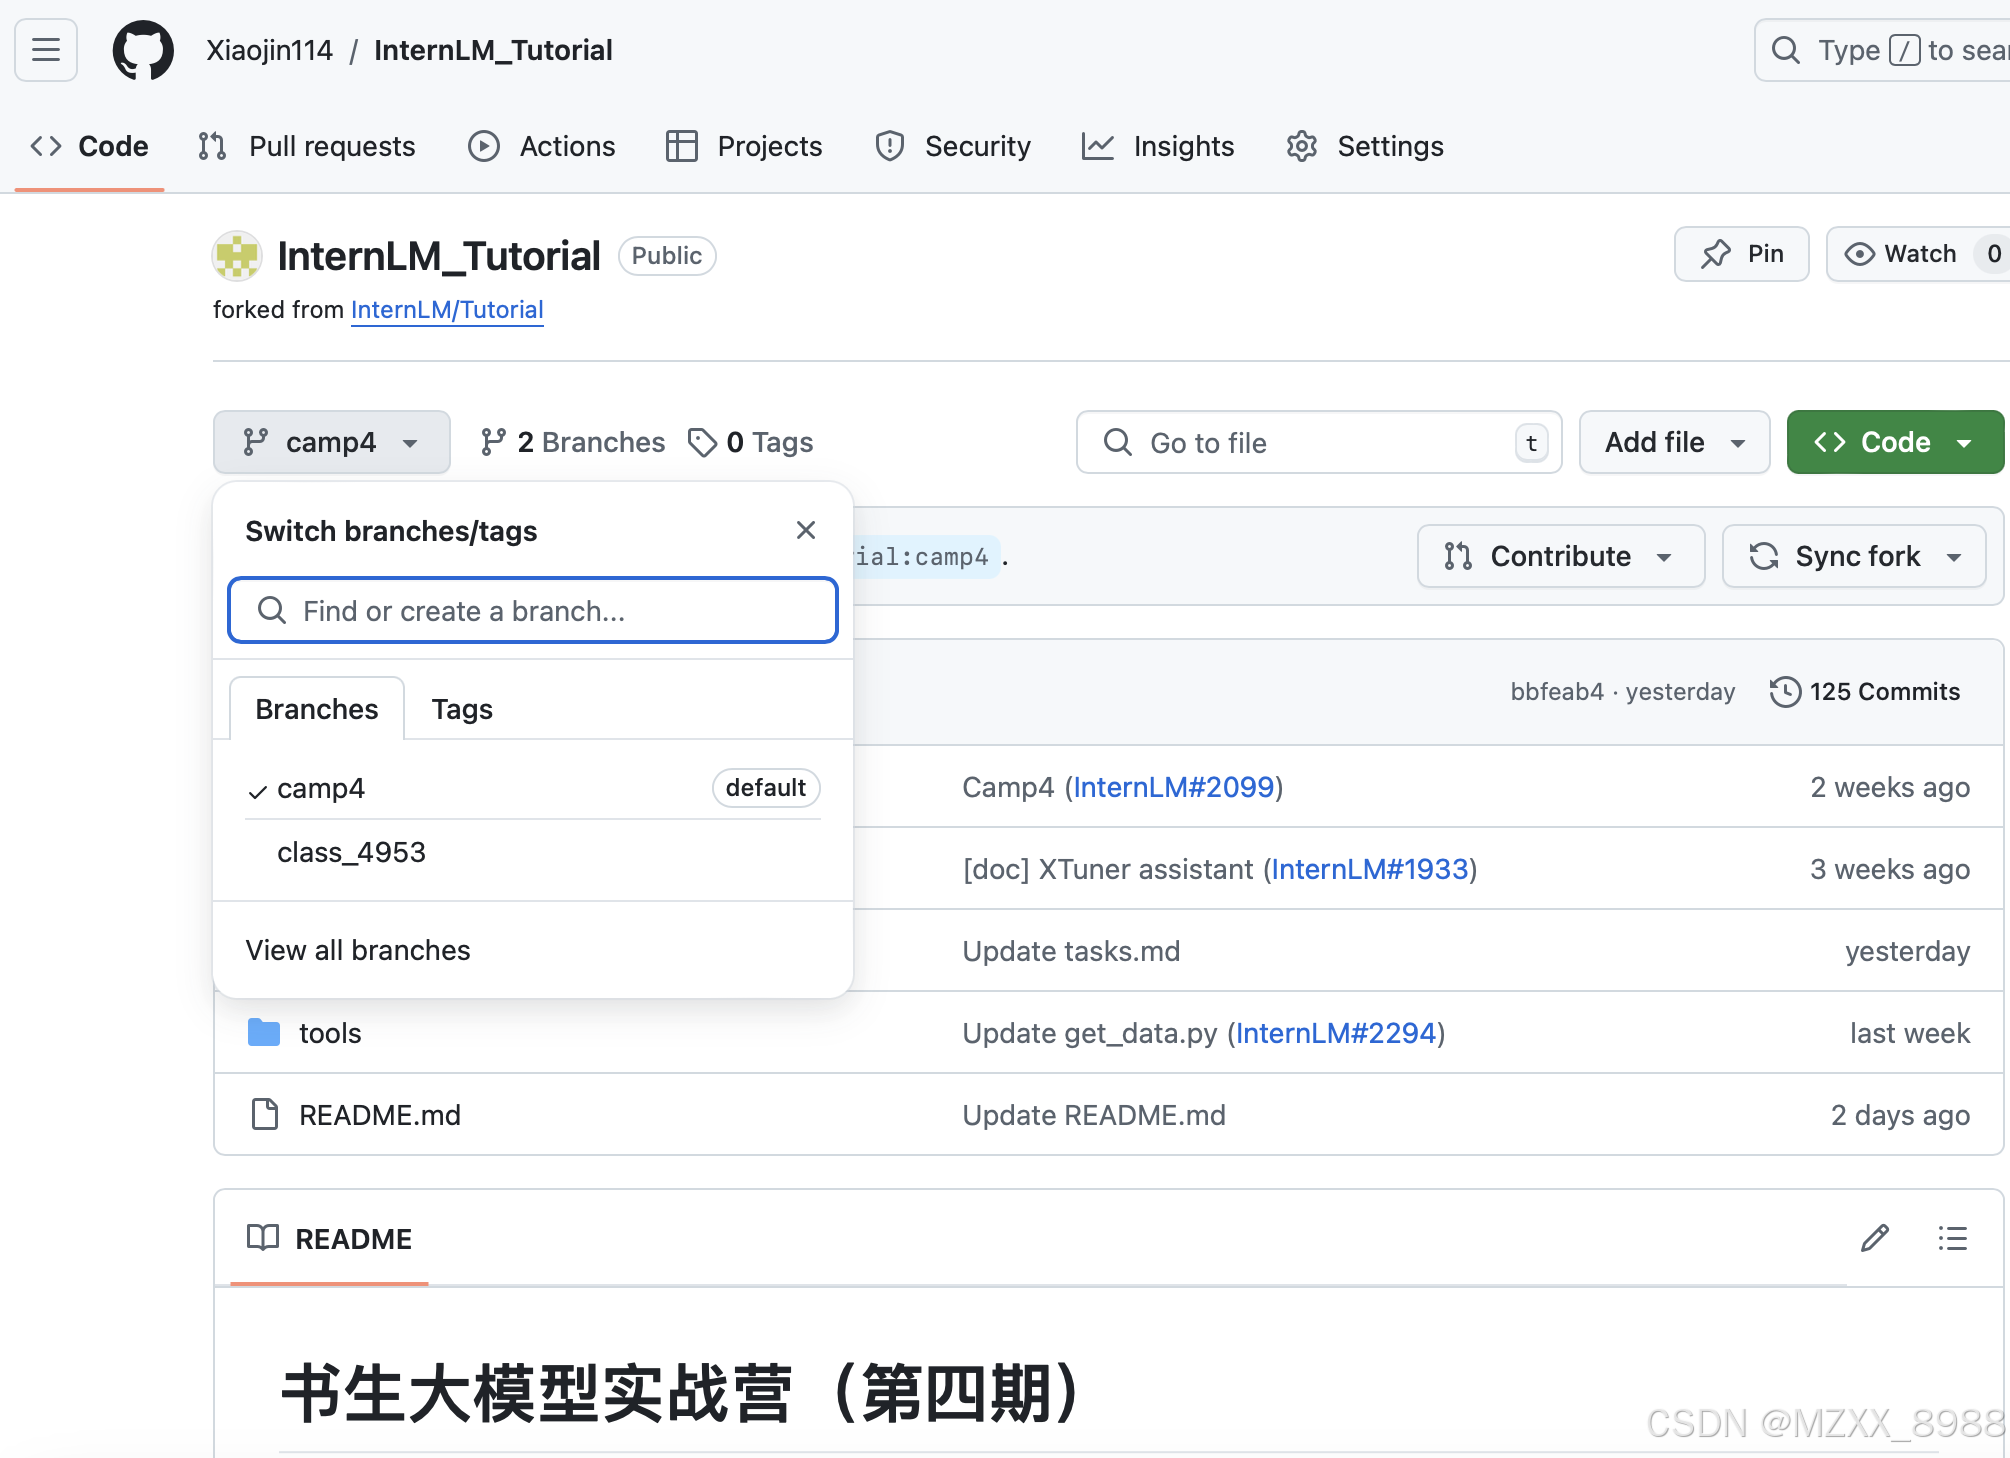
Task: Pin the InternLM_Tutorial repository
Action: (x=1741, y=254)
